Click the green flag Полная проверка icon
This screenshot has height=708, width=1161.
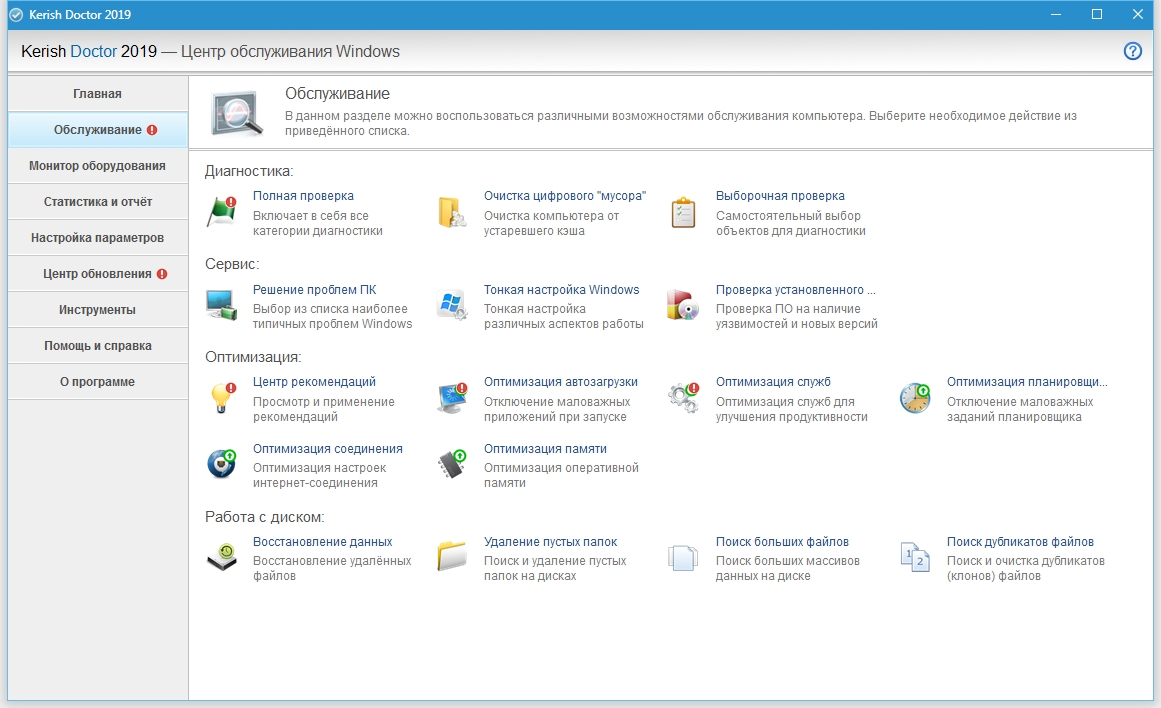tap(221, 212)
